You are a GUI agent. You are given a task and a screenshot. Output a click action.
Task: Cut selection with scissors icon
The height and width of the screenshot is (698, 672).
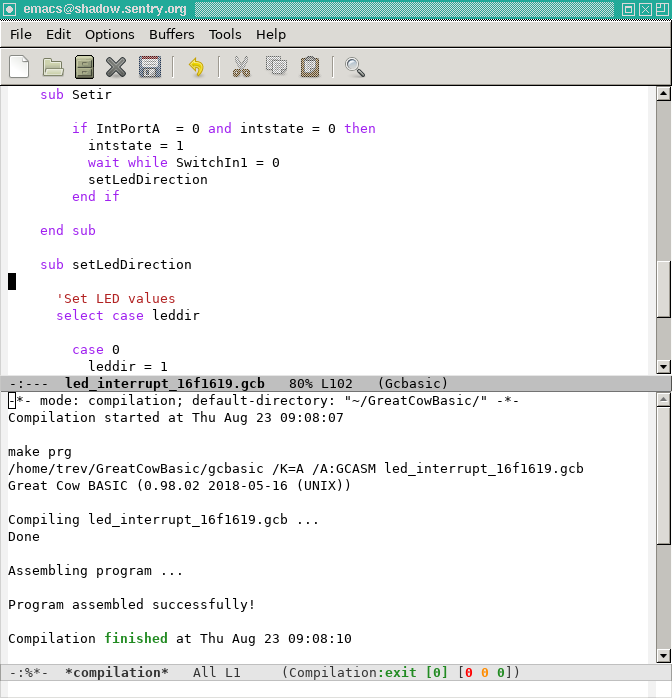(241, 67)
